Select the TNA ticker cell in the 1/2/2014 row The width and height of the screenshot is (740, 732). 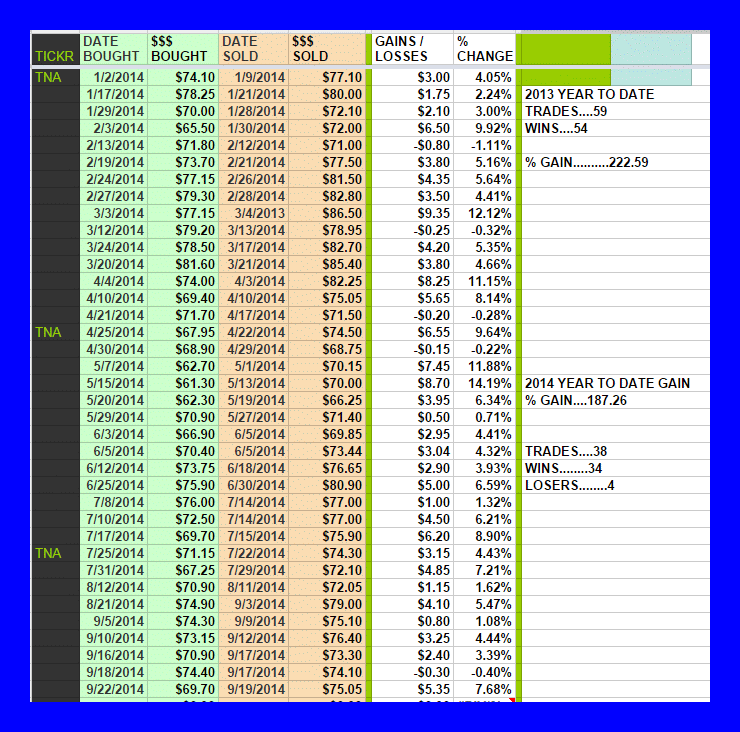pyautogui.click(x=55, y=77)
